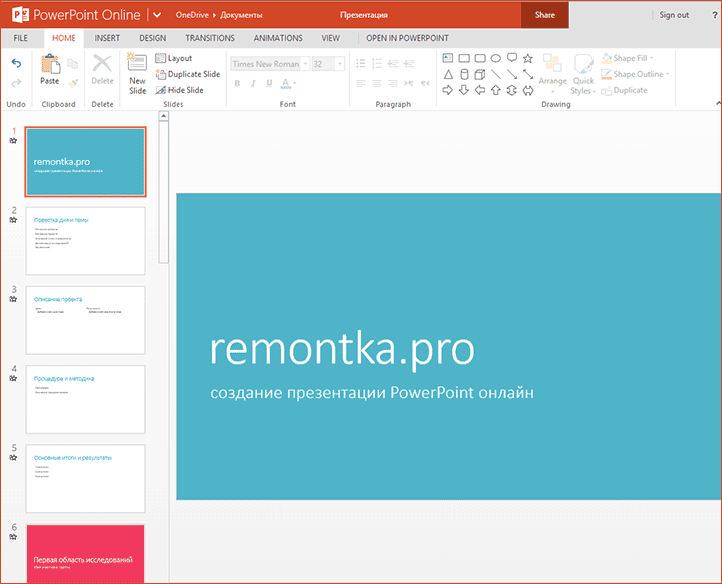Select the rounded rectangle shape

[480, 58]
